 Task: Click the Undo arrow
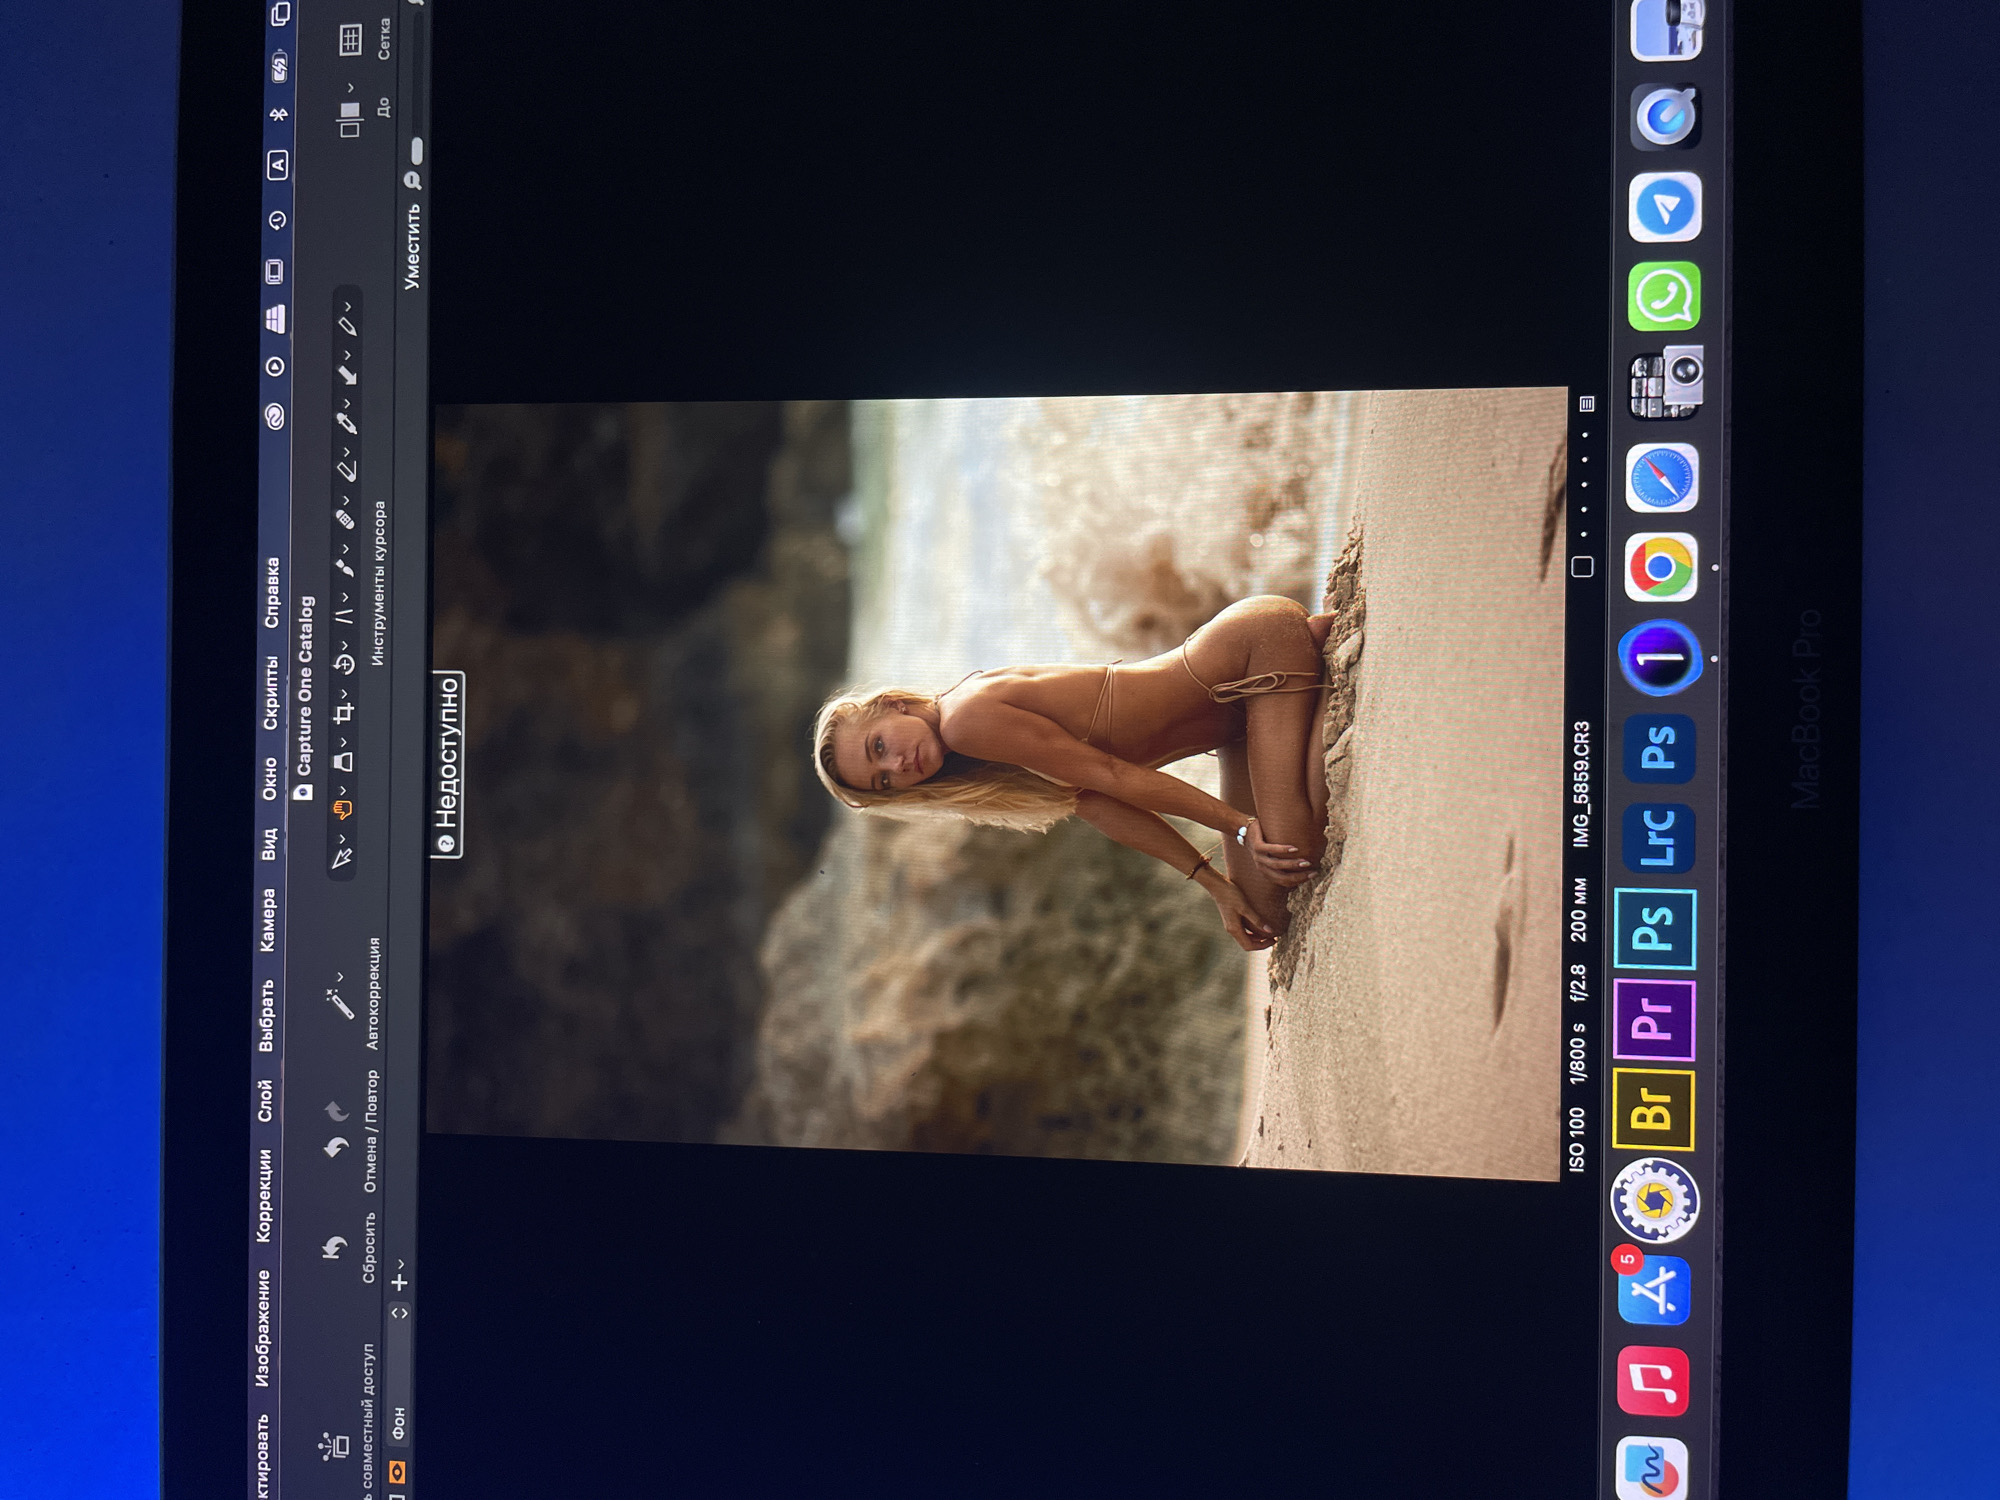tap(337, 1147)
